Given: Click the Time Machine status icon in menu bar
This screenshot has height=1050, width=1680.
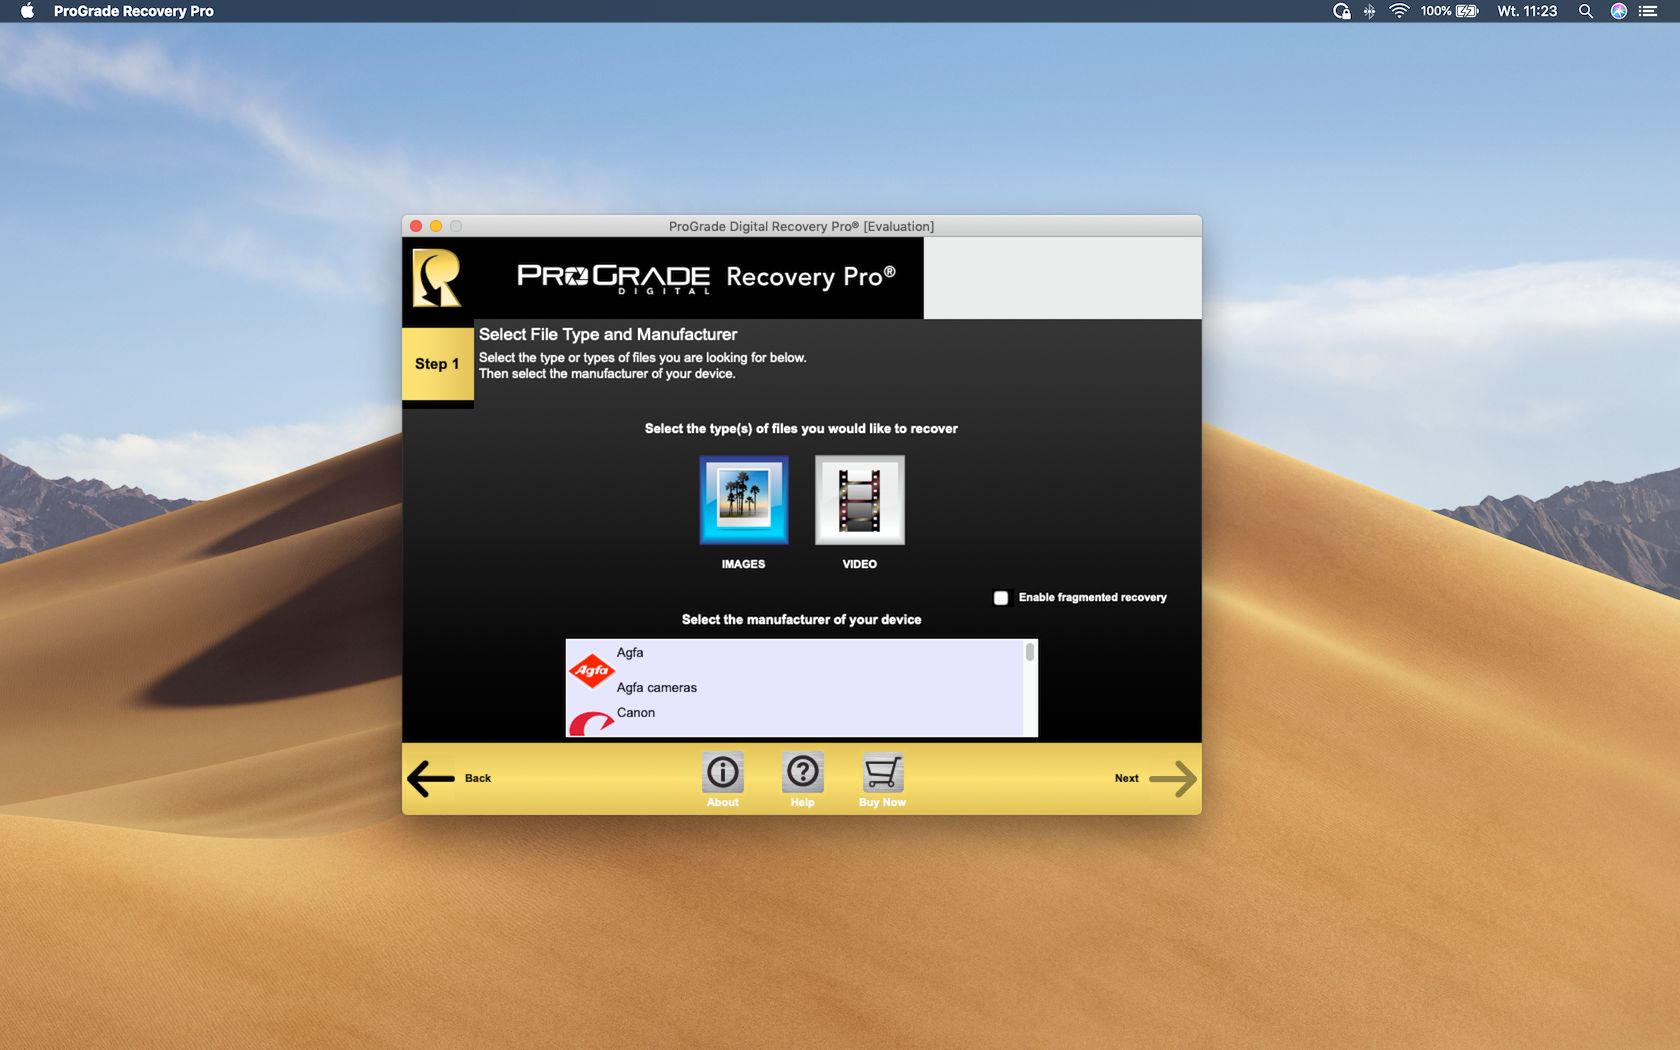Looking at the screenshot, I should point(1342,11).
